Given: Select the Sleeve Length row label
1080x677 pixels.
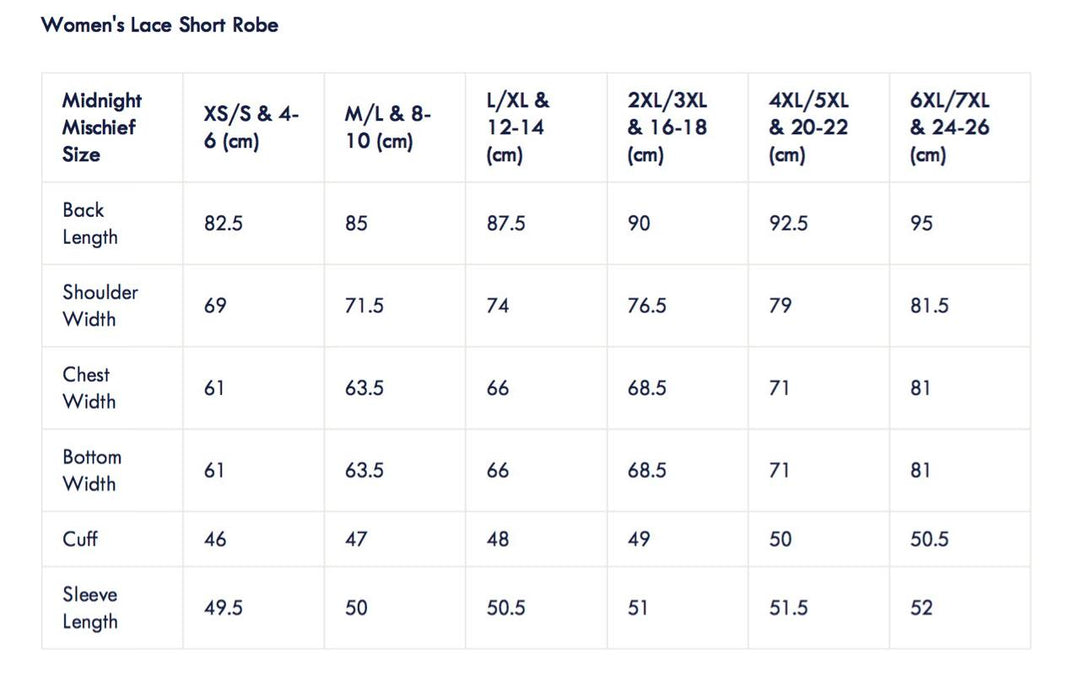Looking at the screenshot, I should click(x=90, y=608).
